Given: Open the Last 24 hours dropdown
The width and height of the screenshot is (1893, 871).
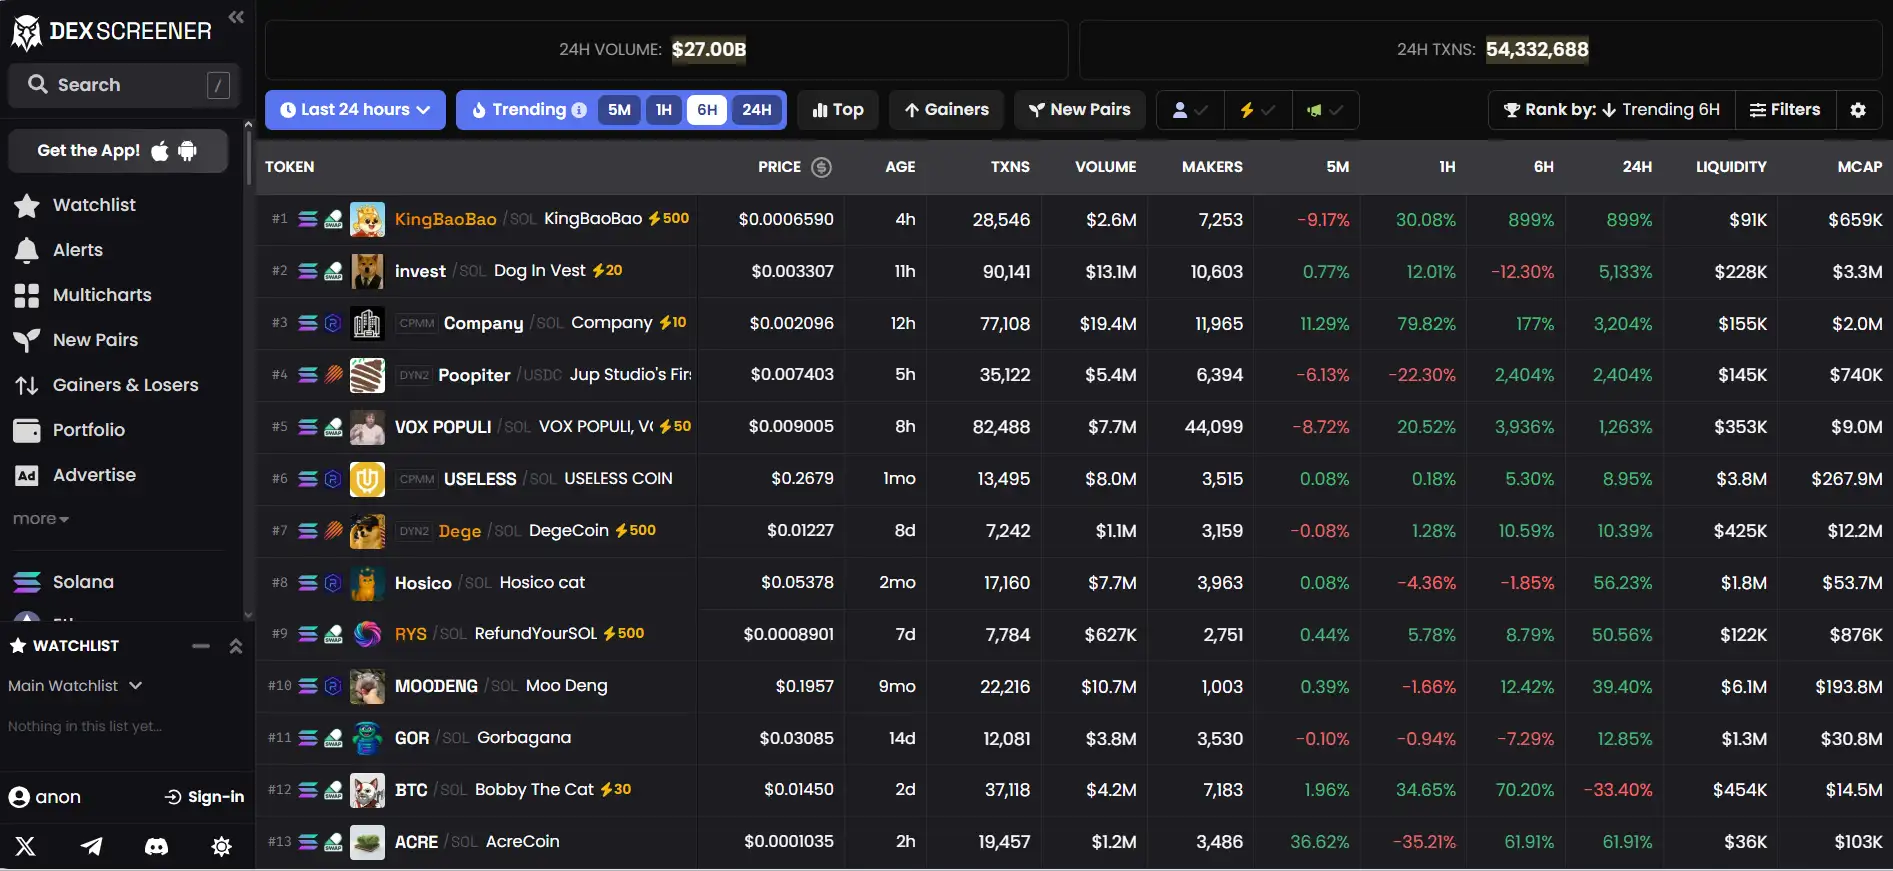Looking at the screenshot, I should (355, 110).
